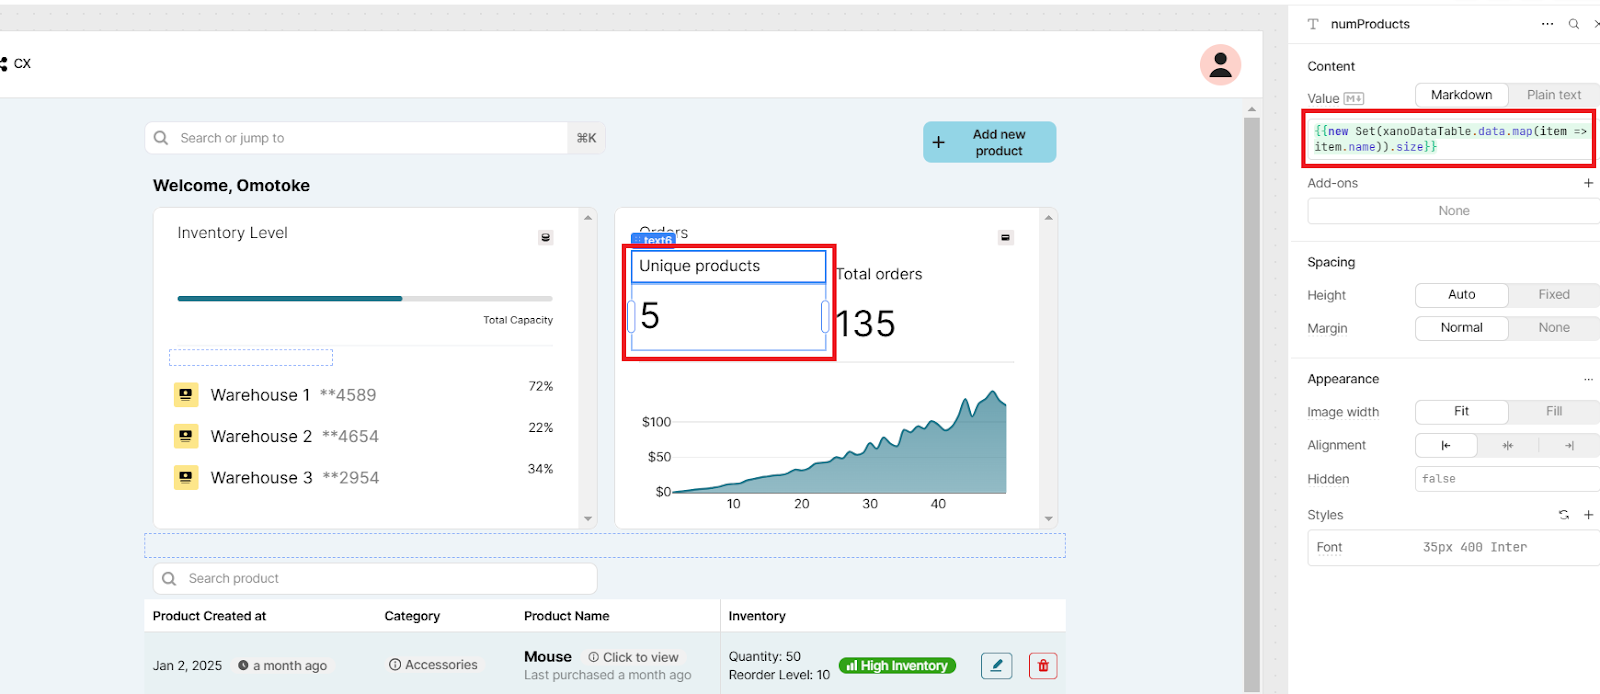Open the Add-ons None selector

(1454, 211)
